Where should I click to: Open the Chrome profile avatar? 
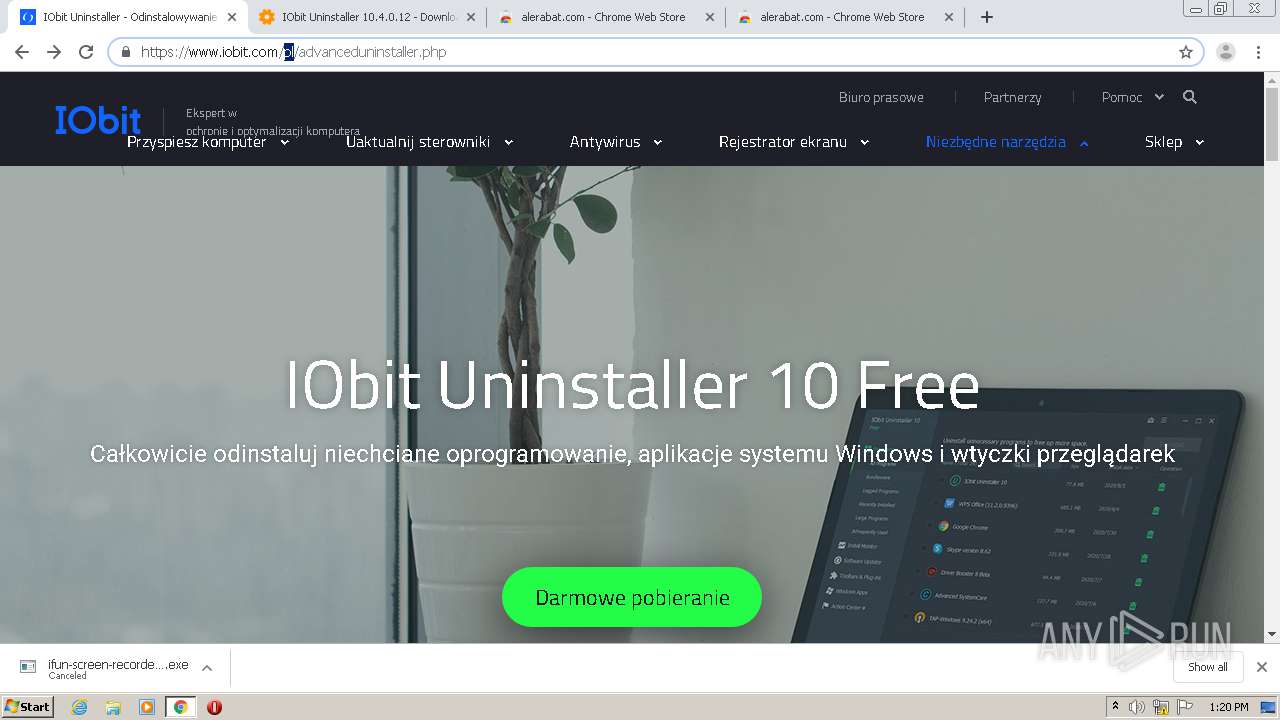(x=1226, y=52)
